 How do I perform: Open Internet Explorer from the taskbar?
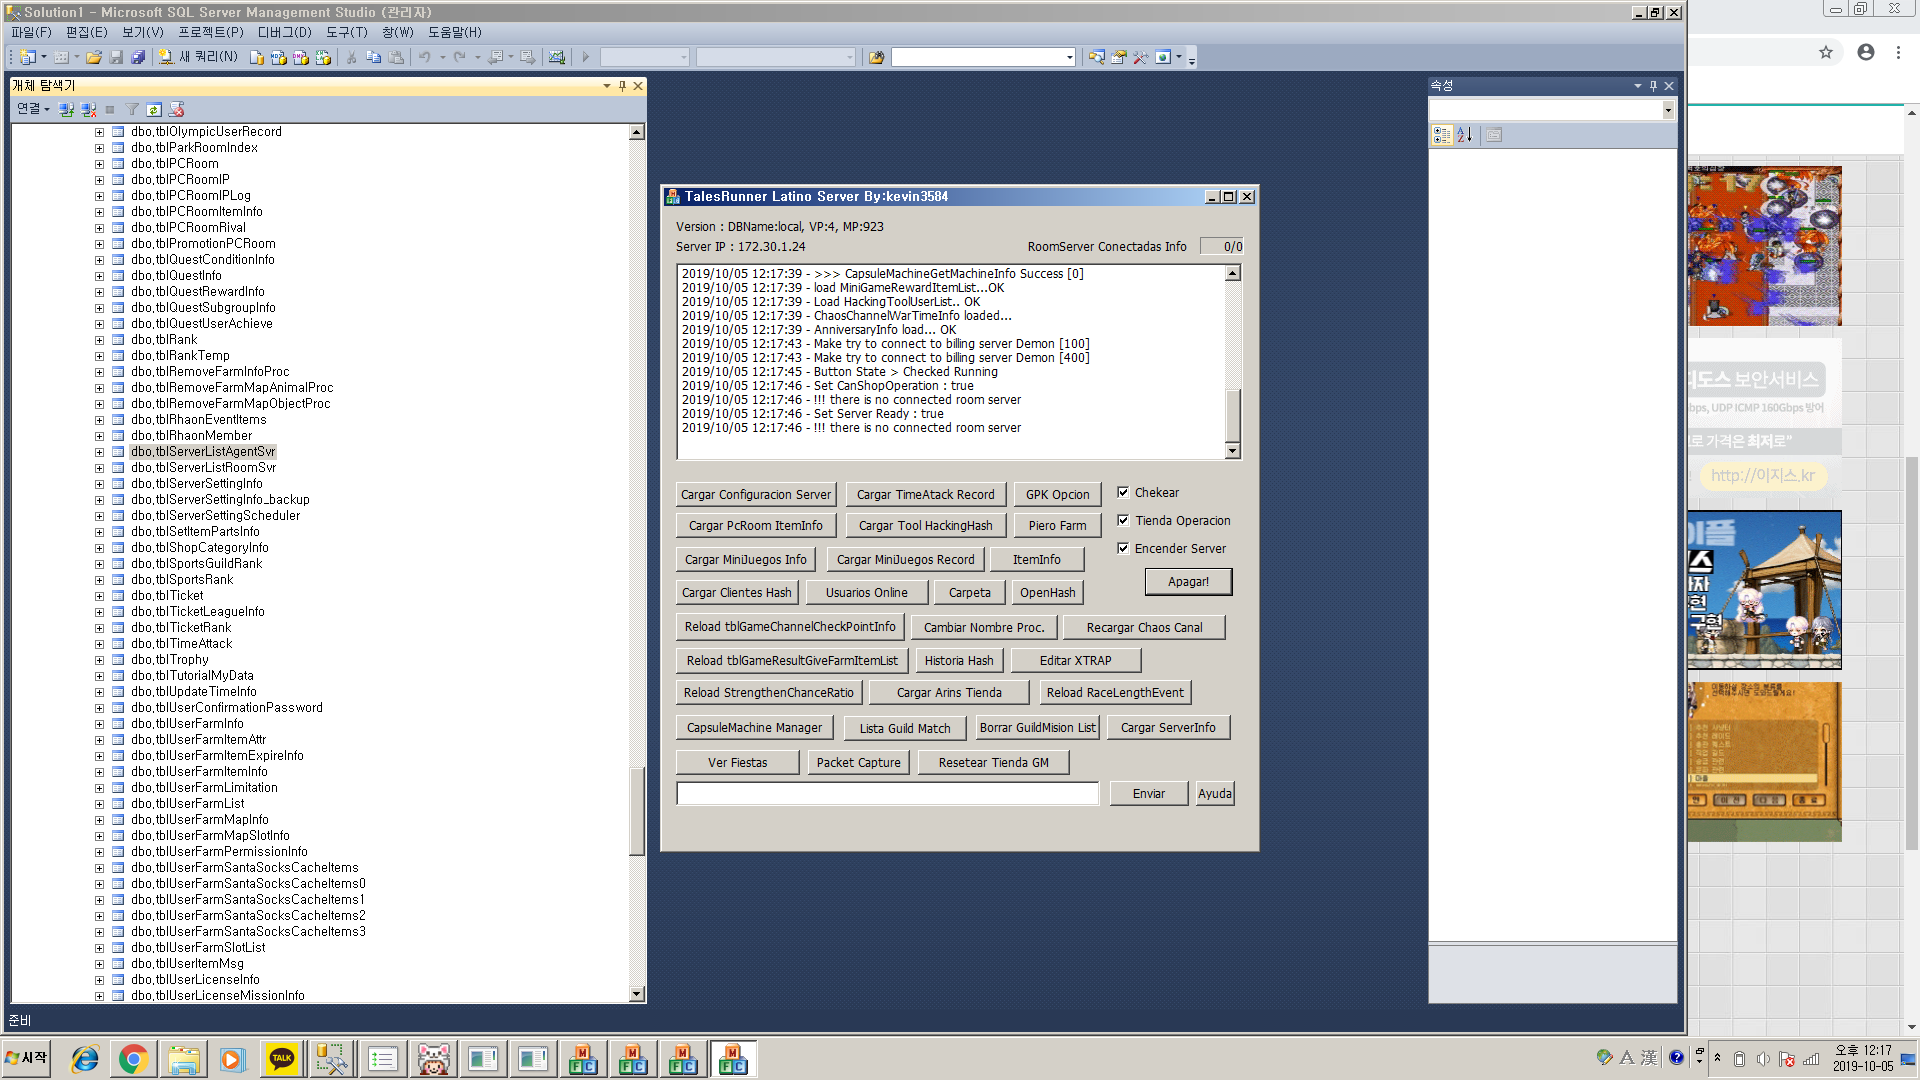(x=84, y=1059)
